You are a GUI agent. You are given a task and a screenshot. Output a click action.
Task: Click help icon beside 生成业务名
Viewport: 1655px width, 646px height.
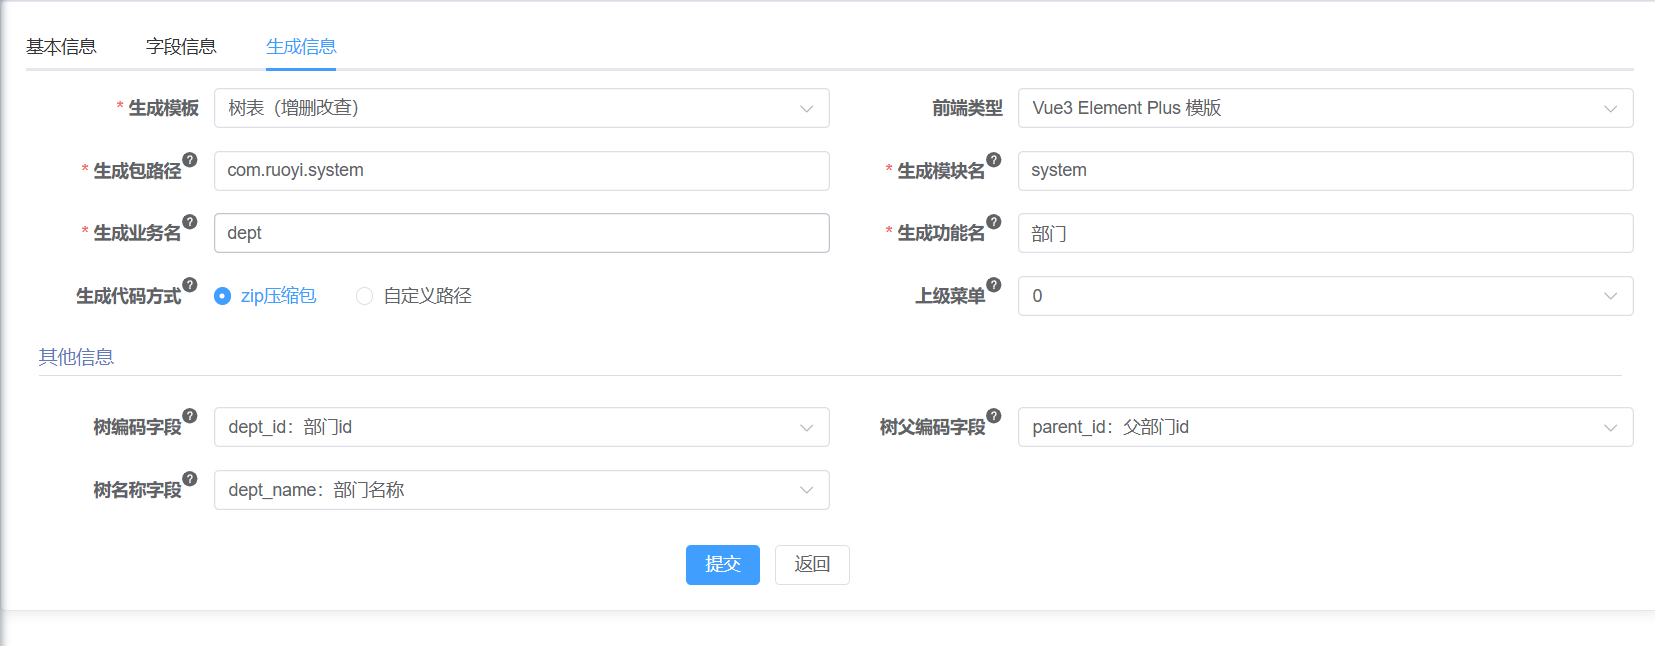(x=190, y=222)
